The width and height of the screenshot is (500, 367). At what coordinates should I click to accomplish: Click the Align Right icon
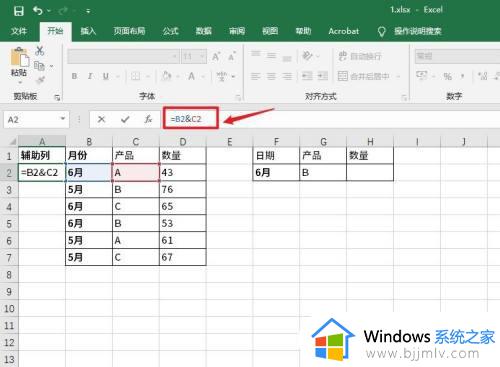(287, 76)
